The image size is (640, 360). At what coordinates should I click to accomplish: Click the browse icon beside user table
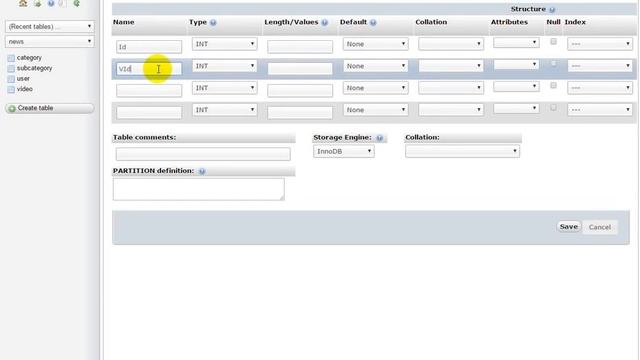point(11,79)
